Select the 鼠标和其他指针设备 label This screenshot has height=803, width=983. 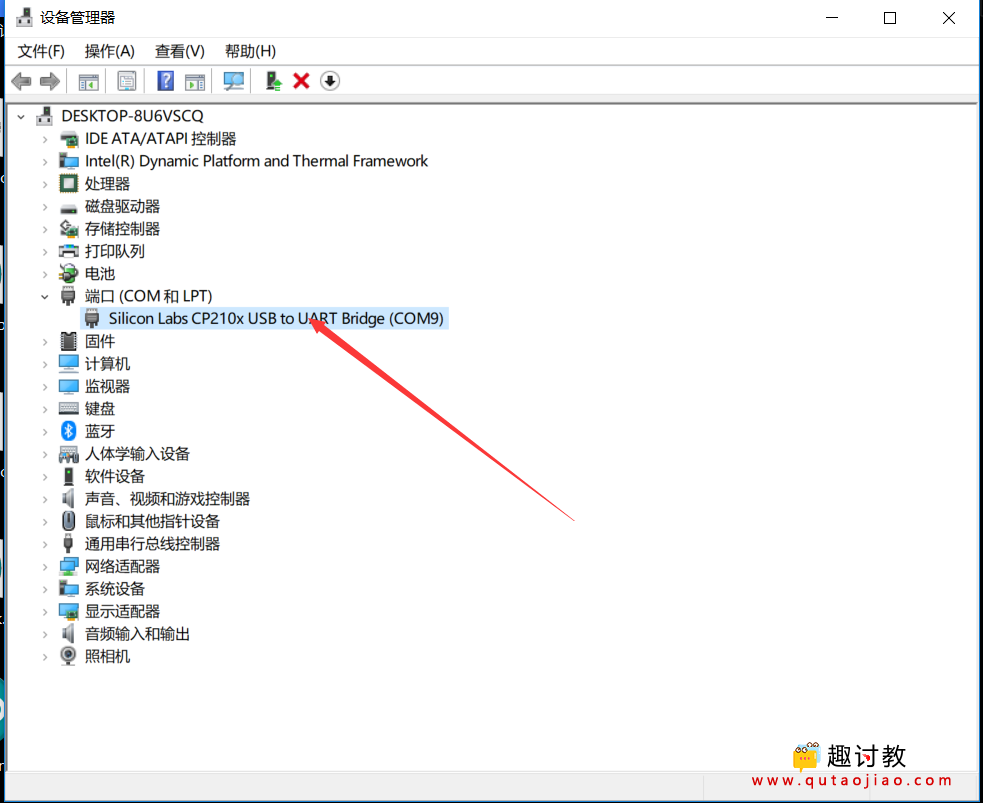point(152,521)
